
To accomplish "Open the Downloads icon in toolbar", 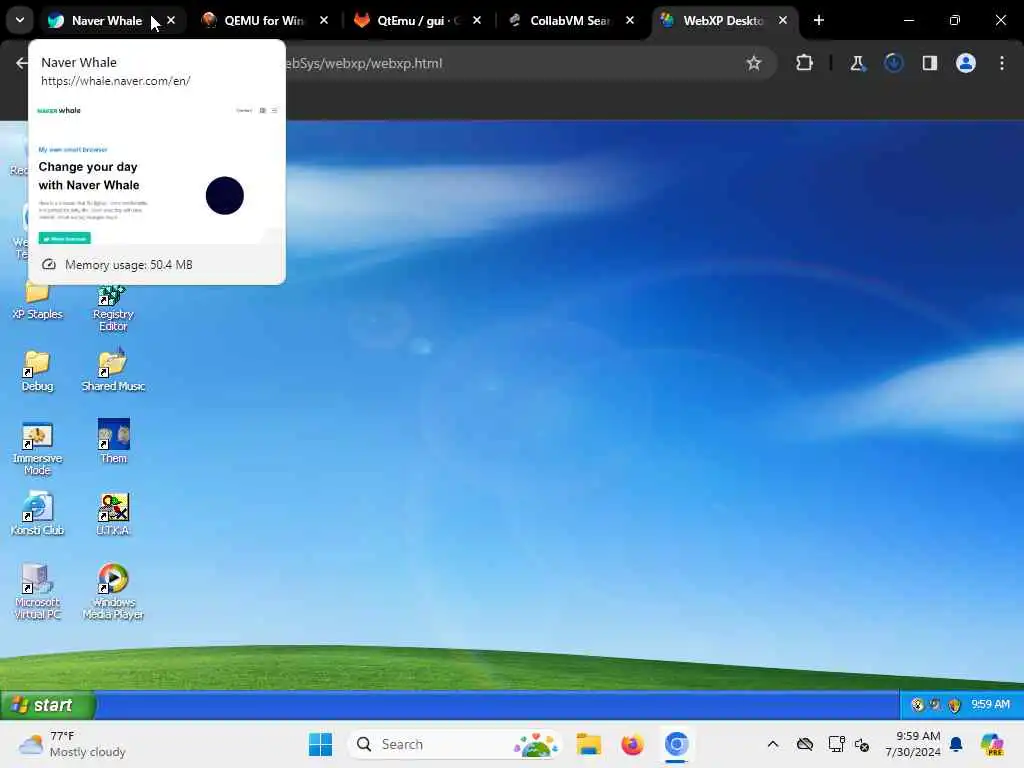I will (x=893, y=63).
